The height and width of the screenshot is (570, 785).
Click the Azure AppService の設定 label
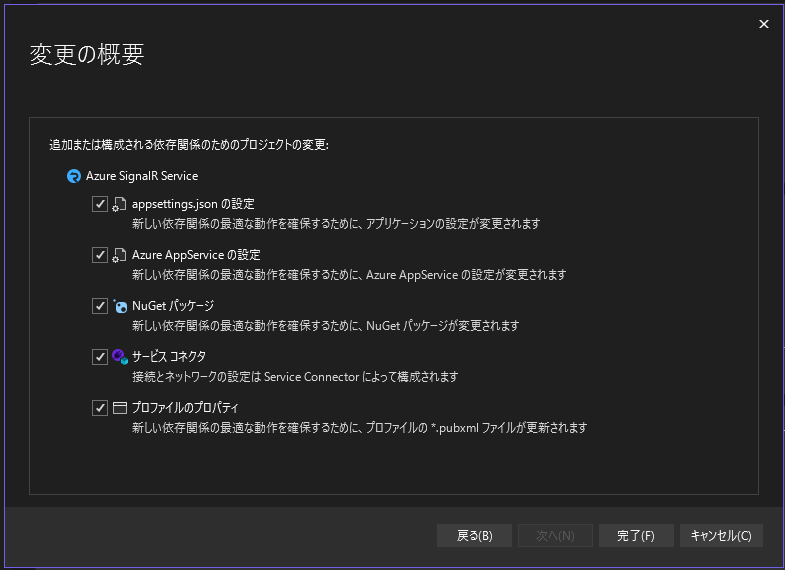tap(196, 255)
